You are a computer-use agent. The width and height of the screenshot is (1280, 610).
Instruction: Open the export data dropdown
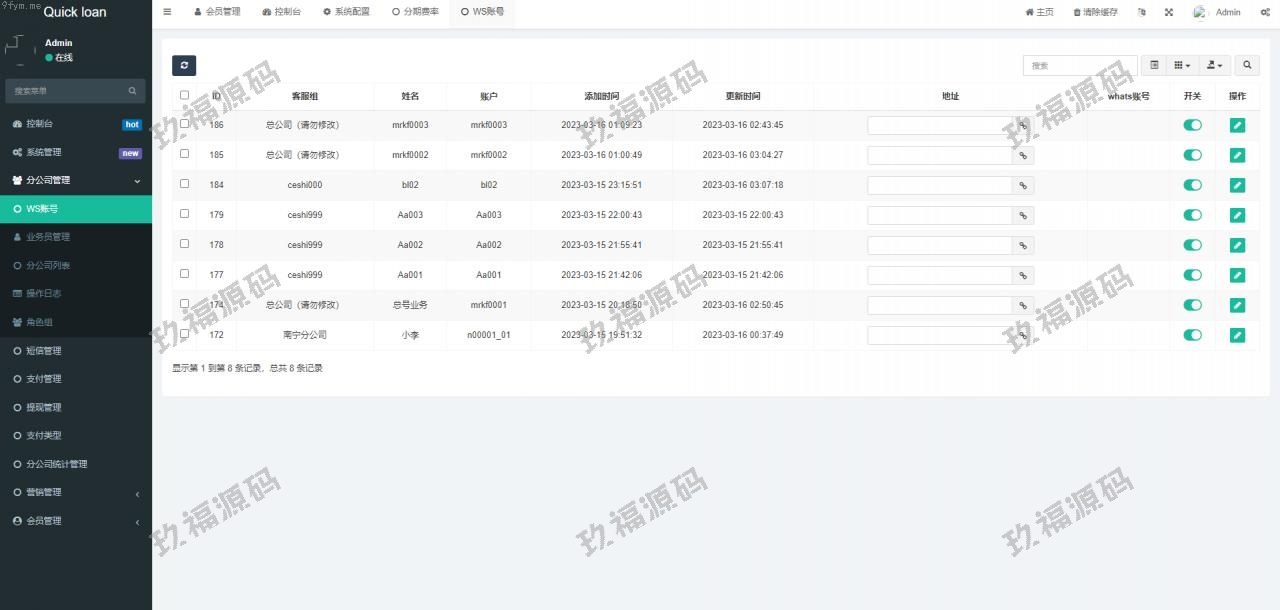tap(1215, 66)
